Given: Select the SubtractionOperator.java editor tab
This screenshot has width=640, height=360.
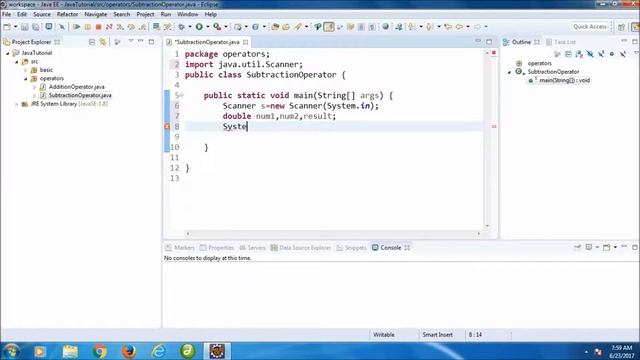Looking at the screenshot, I should coord(207,42).
